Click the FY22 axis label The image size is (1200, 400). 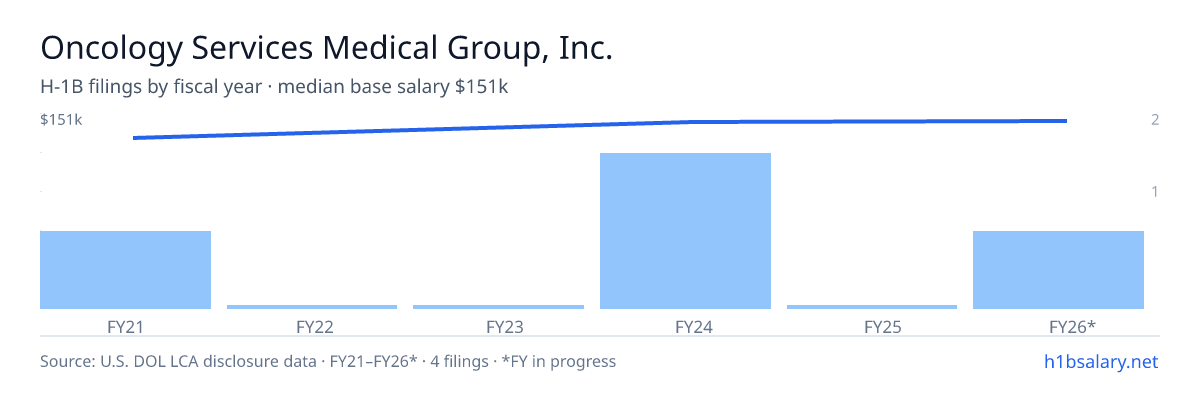click(312, 326)
